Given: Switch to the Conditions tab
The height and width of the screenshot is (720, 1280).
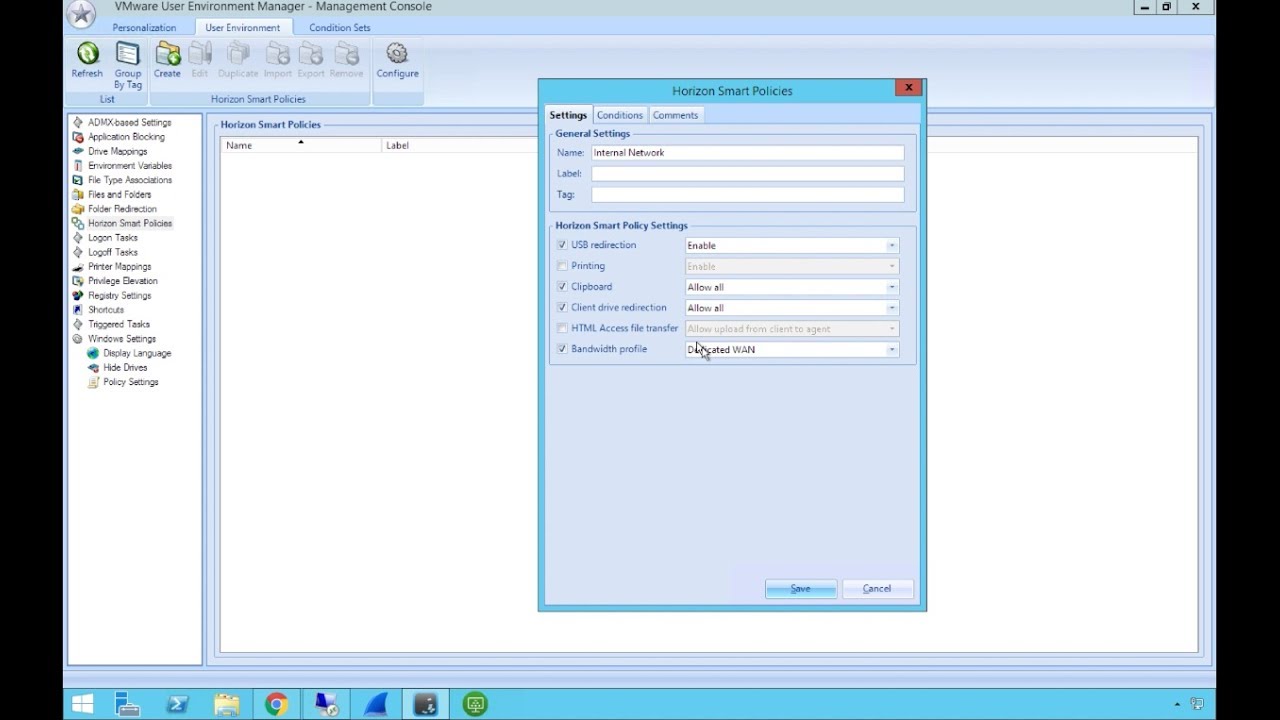Looking at the screenshot, I should coord(619,115).
